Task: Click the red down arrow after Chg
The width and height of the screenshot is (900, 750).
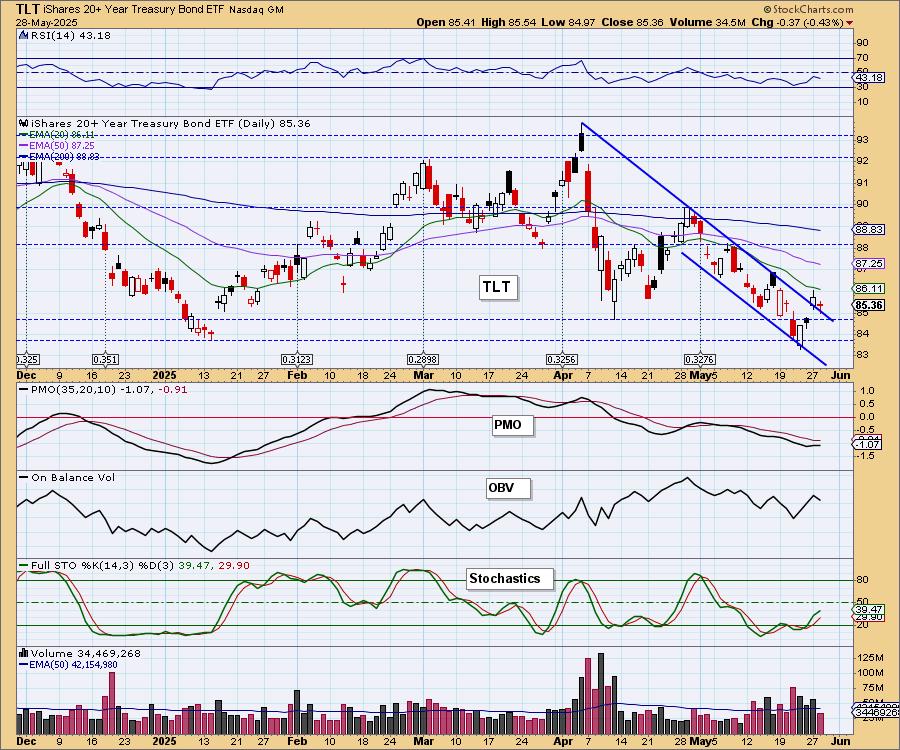Action: pos(849,23)
